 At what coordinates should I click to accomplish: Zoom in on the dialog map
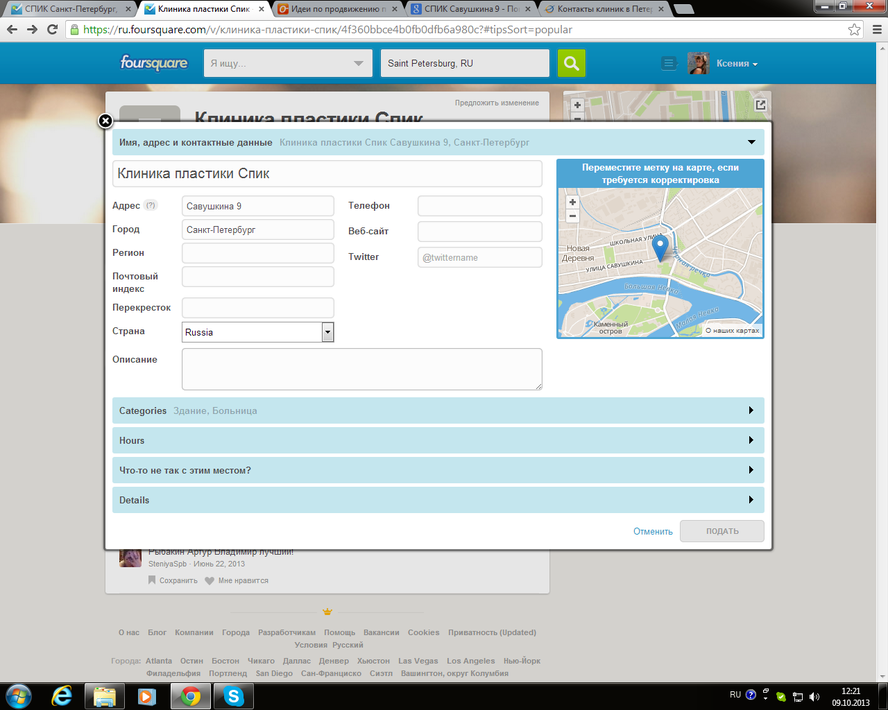pos(573,202)
